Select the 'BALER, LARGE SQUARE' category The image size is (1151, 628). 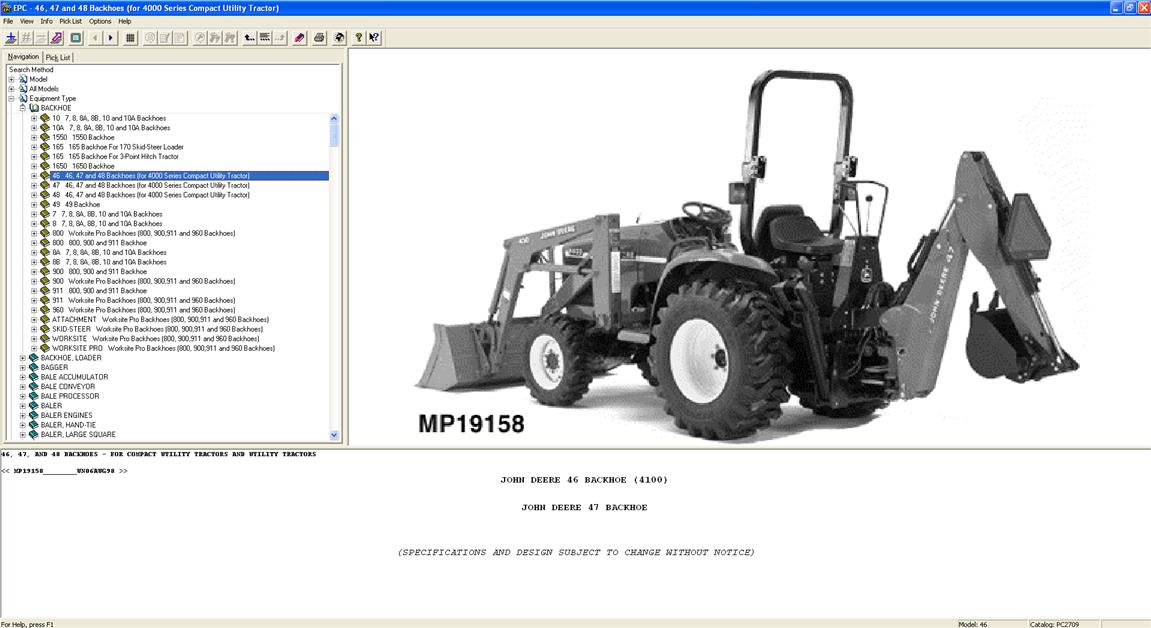point(78,434)
